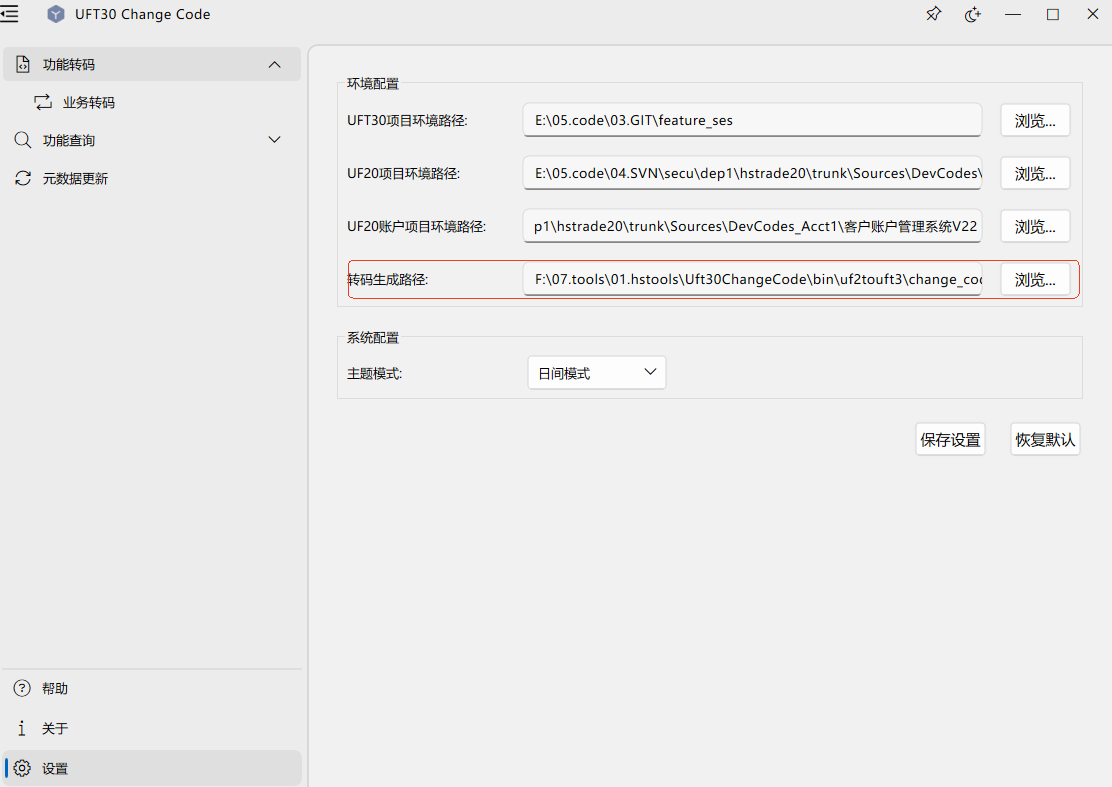Open the 功能查询 menu item
The height and width of the screenshot is (787, 1112).
click(152, 140)
